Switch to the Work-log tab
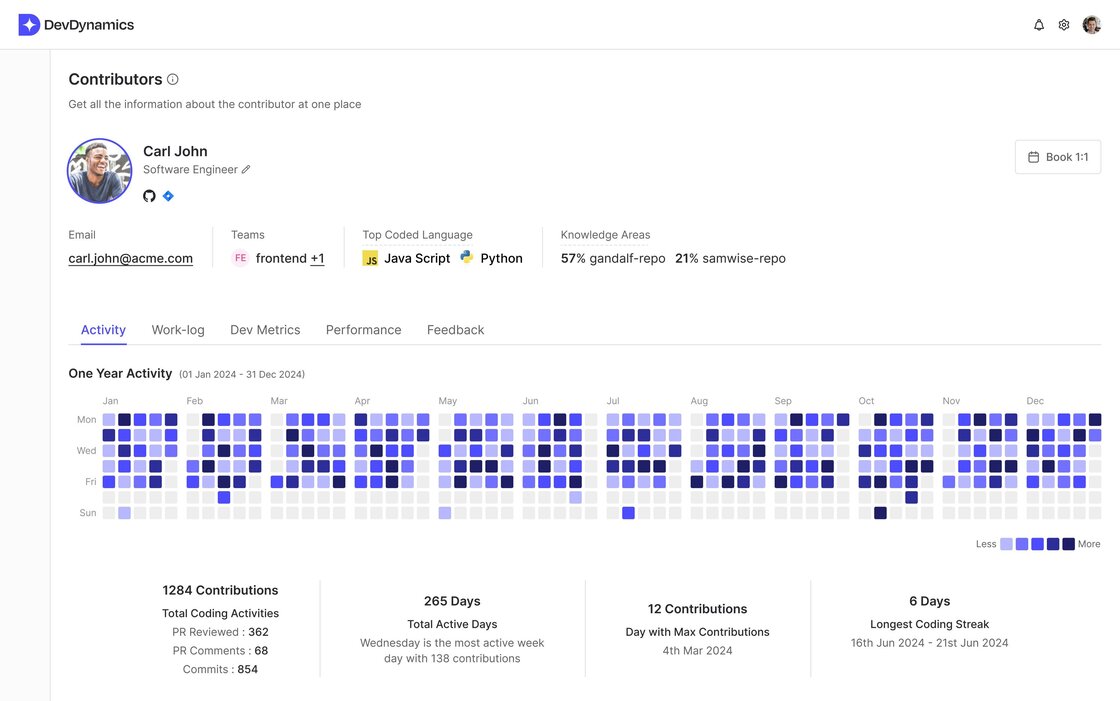 tap(178, 330)
